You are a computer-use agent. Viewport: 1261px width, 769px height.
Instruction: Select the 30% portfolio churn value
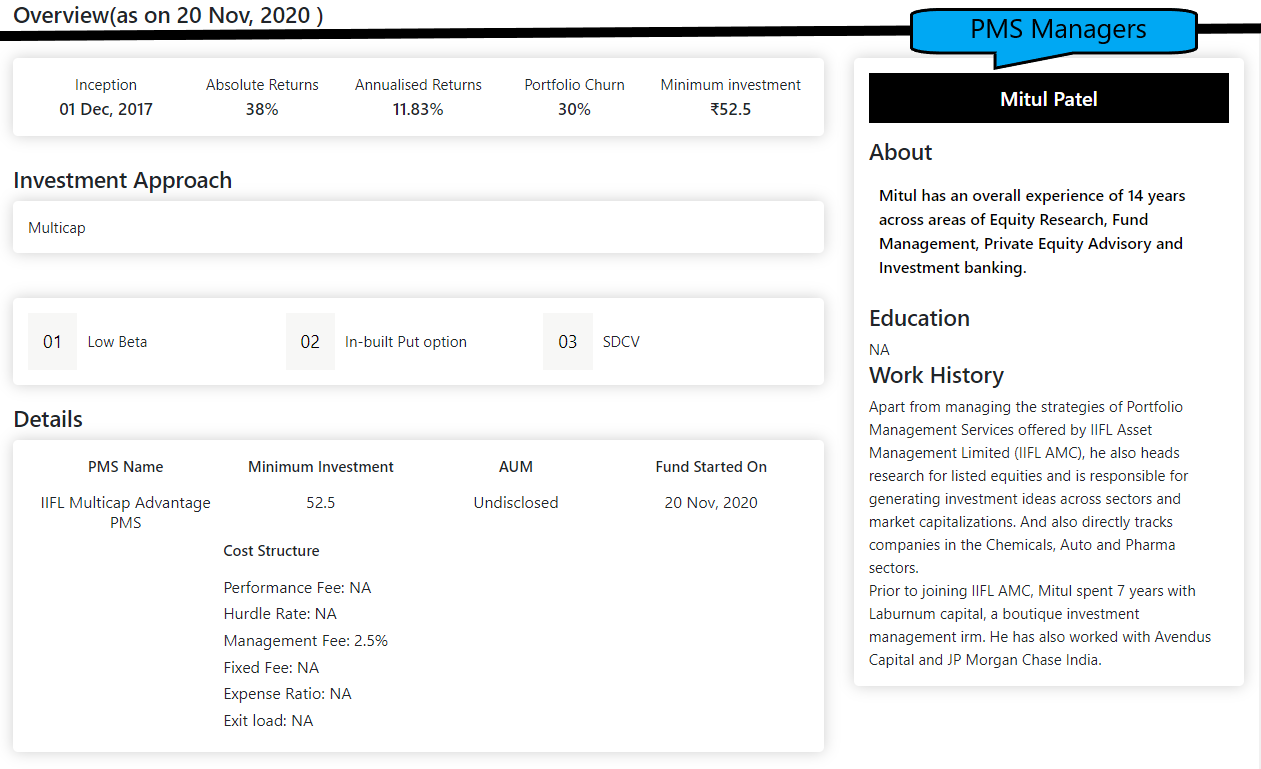(574, 109)
